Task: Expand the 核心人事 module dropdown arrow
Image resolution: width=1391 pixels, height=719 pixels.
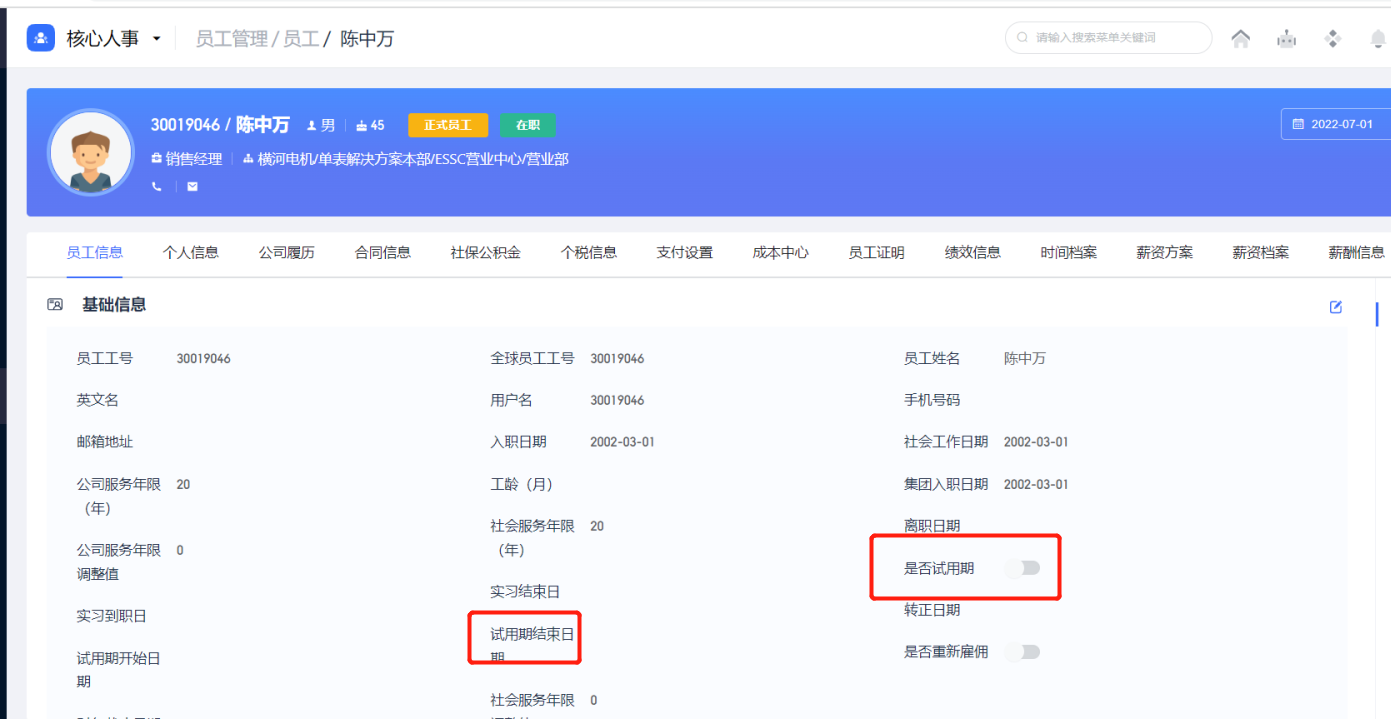Action: pyautogui.click(x=156, y=39)
